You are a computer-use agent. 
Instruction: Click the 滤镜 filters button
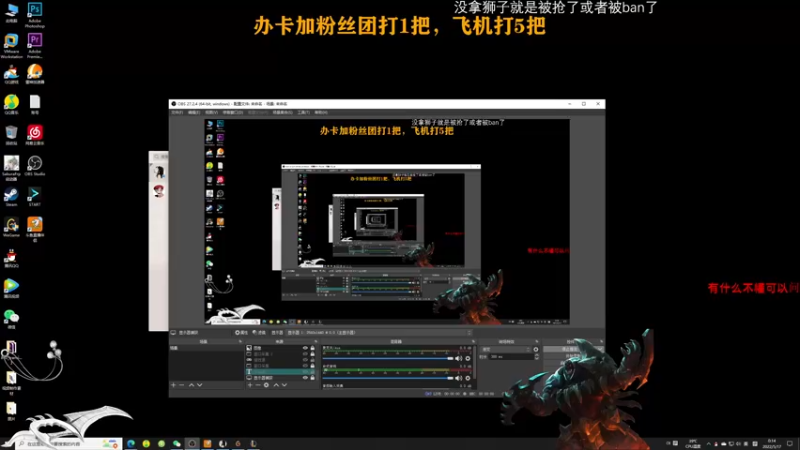coord(259,333)
